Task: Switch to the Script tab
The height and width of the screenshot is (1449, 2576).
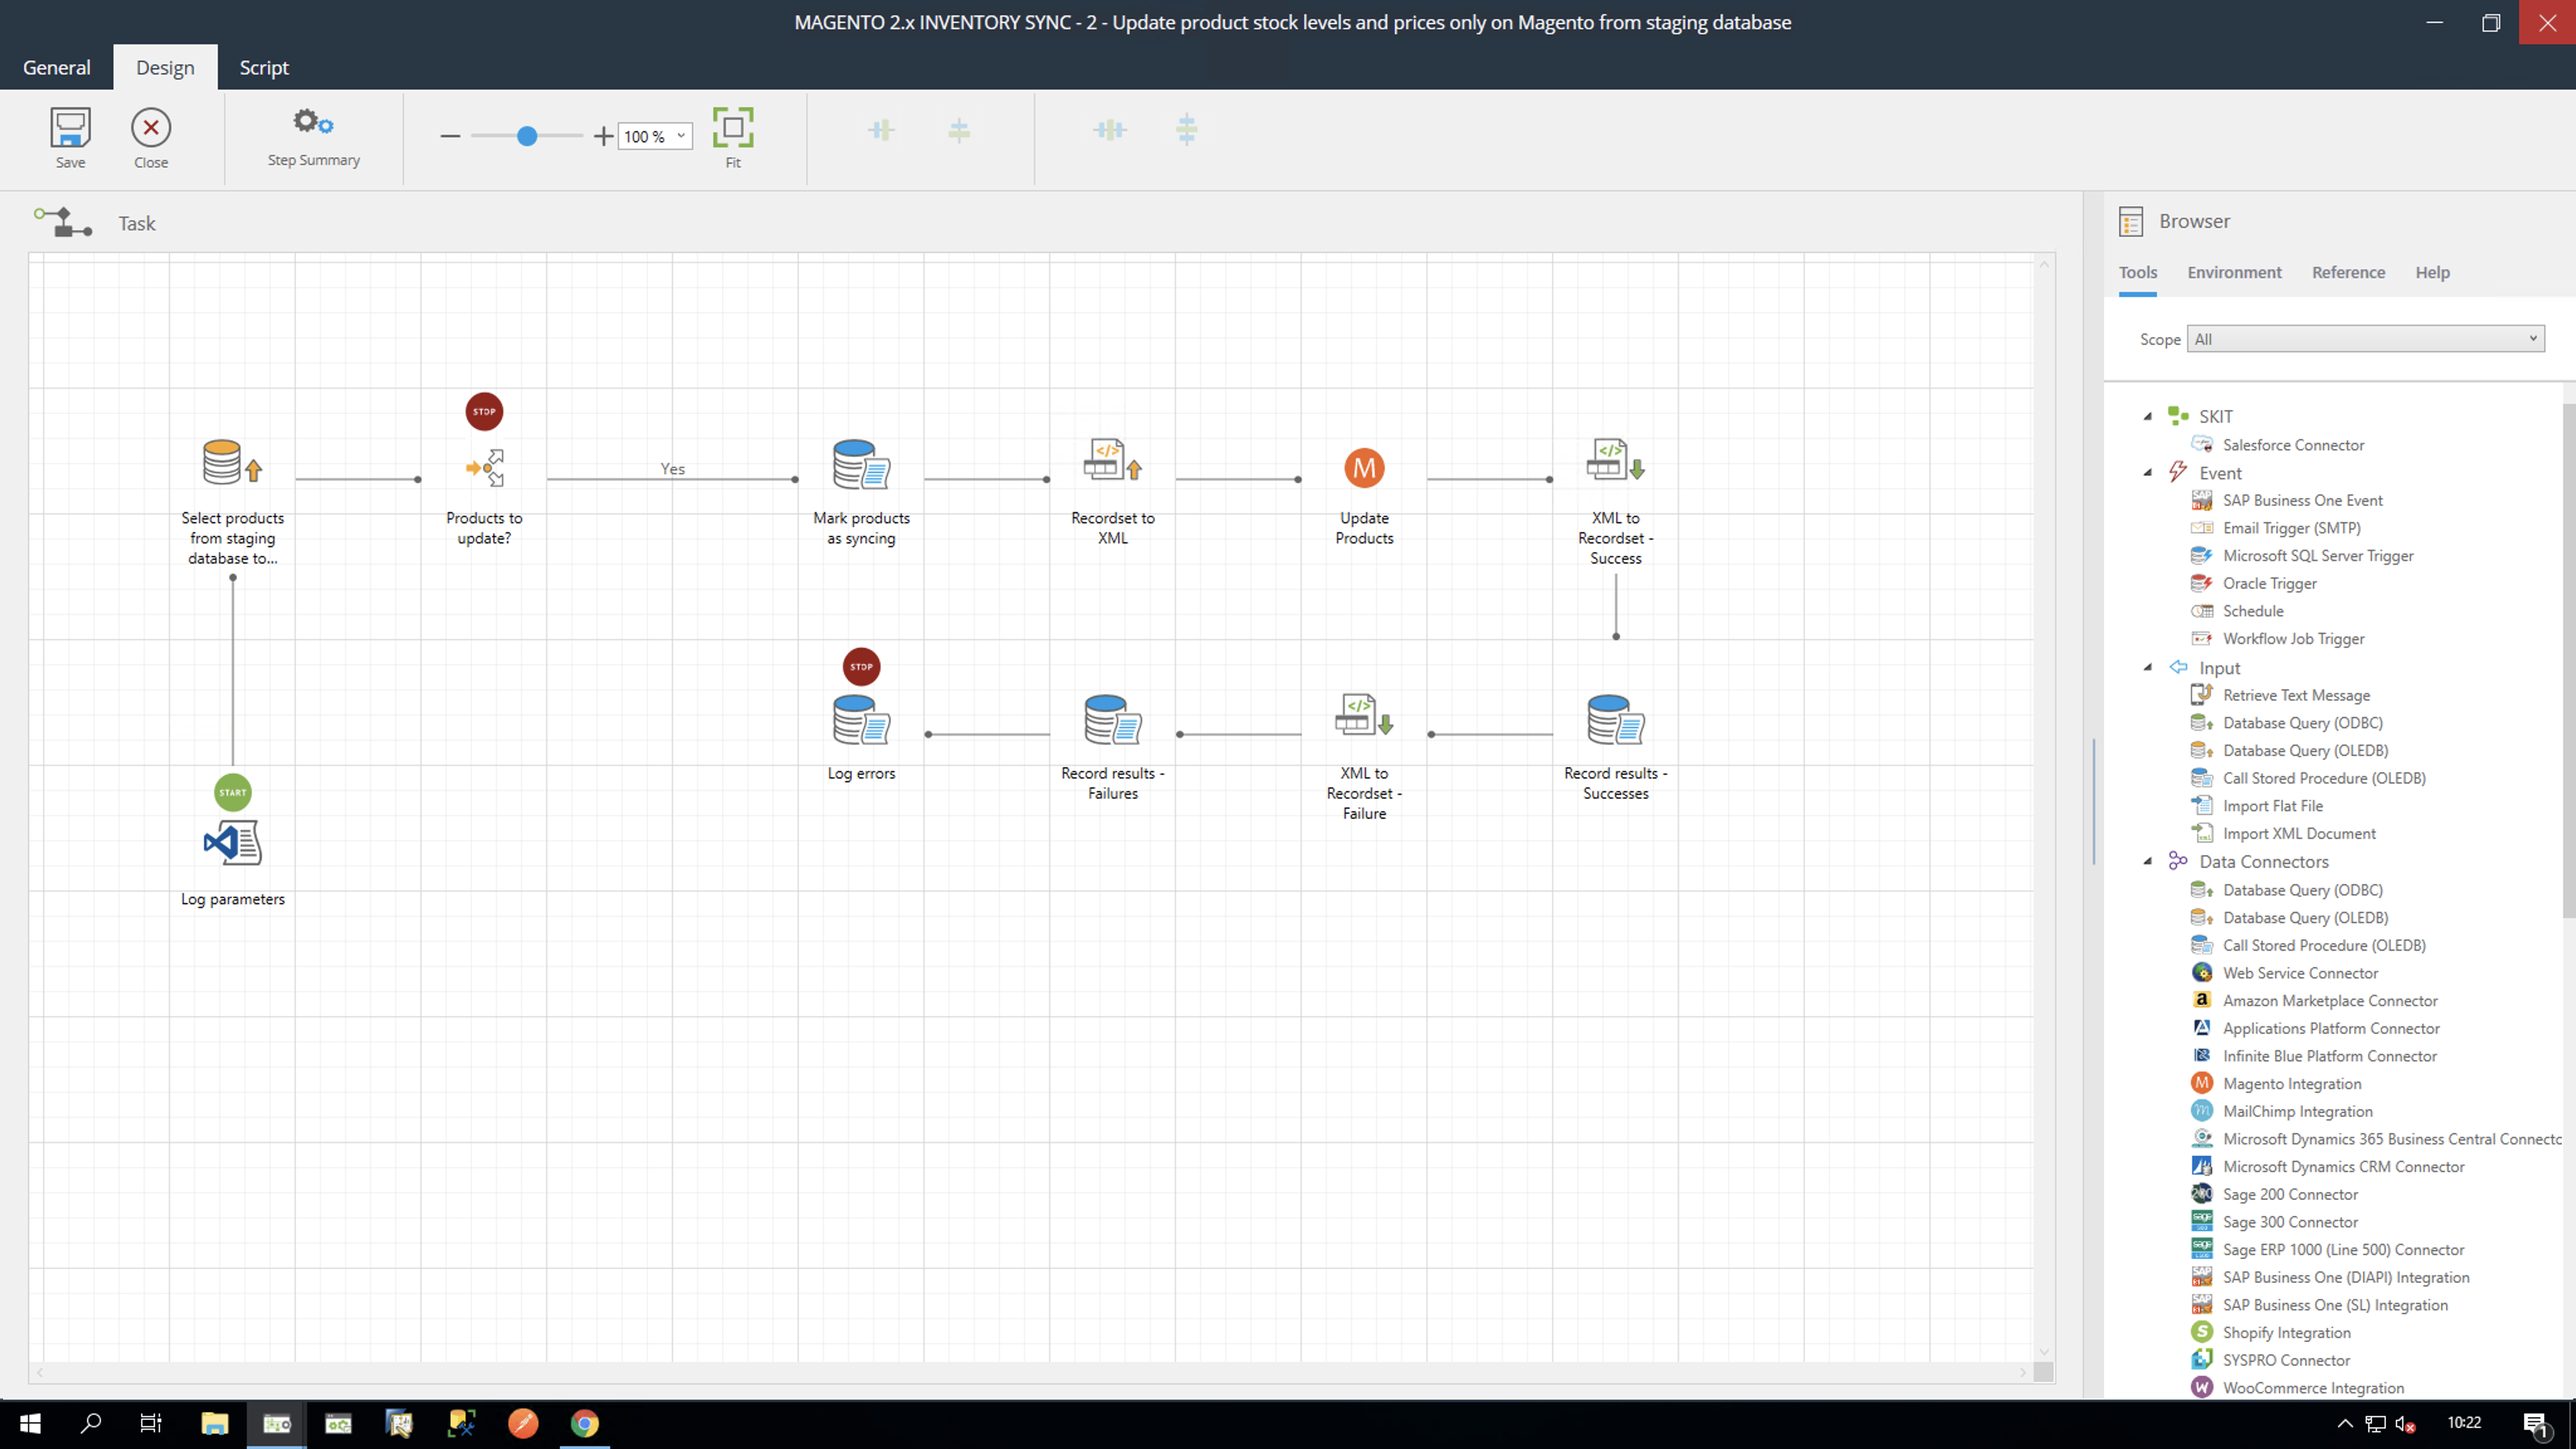Action: (x=264, y=67)
